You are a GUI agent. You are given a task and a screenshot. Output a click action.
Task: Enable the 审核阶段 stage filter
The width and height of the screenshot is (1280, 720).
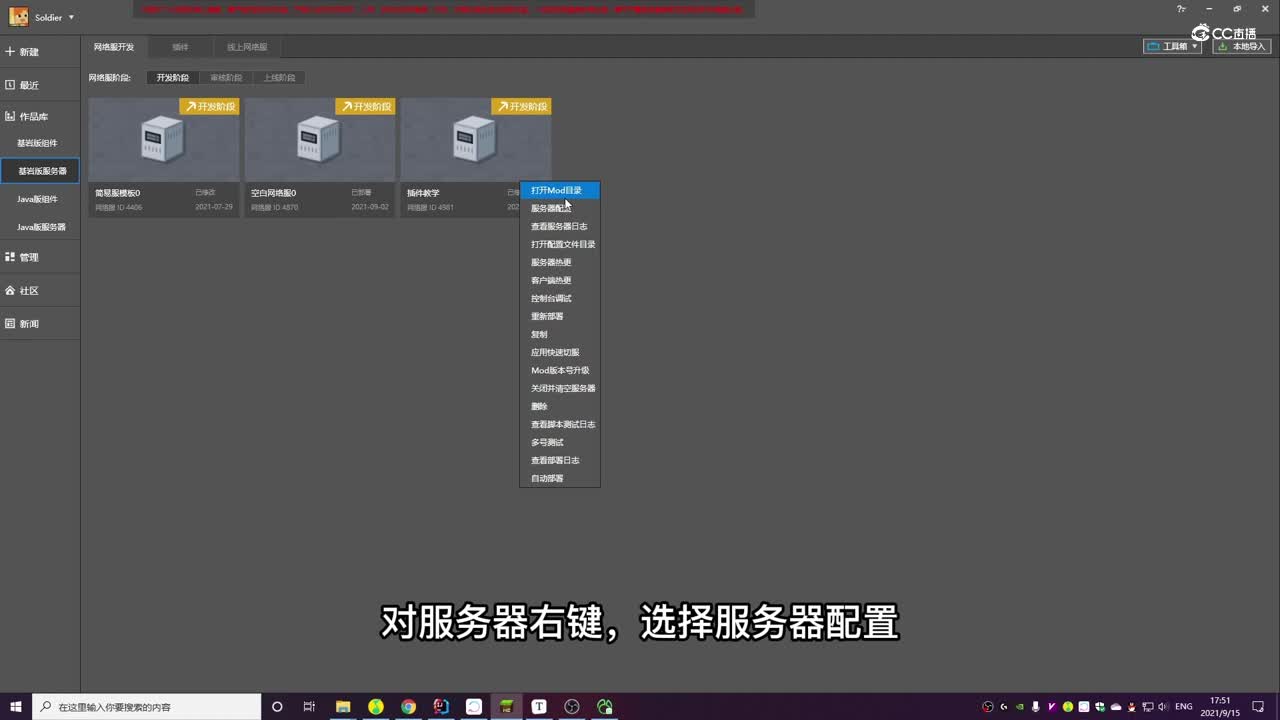226,77
